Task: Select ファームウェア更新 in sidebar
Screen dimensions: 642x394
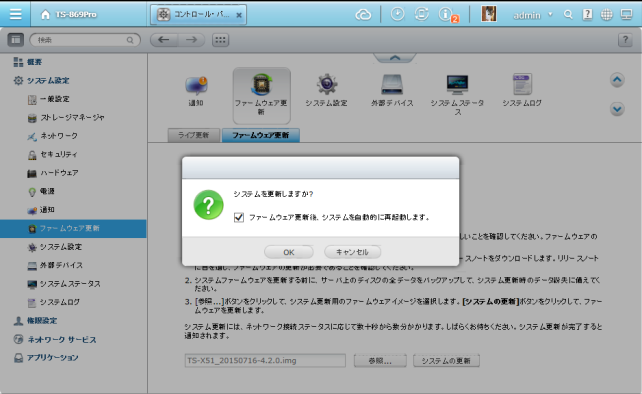Action: 73,229
